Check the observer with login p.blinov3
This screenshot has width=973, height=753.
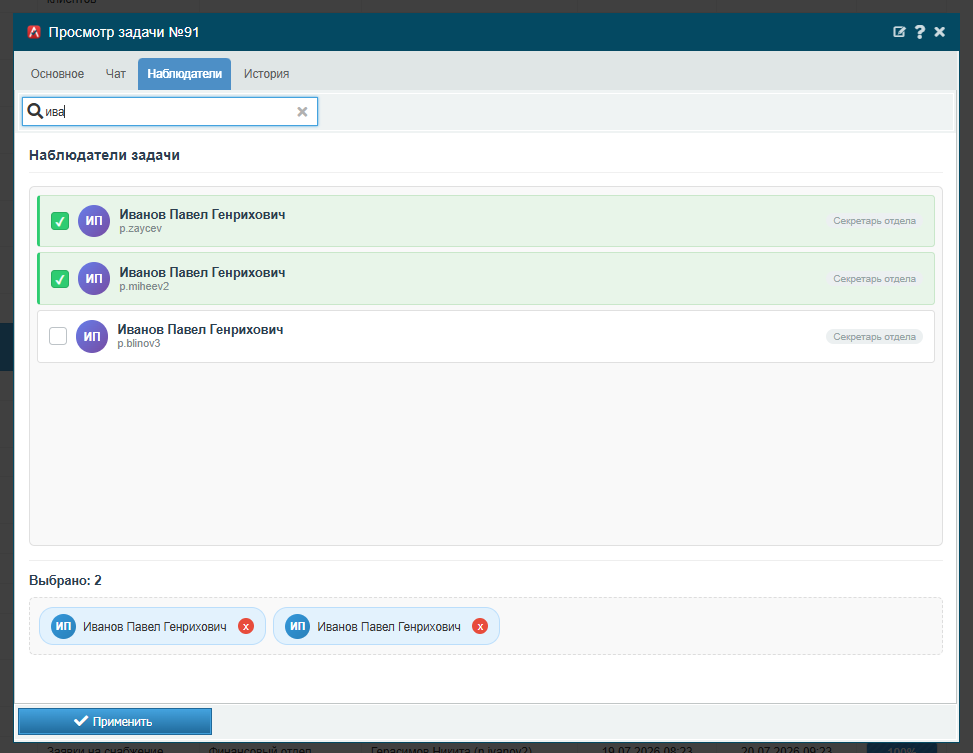[58, 336]
